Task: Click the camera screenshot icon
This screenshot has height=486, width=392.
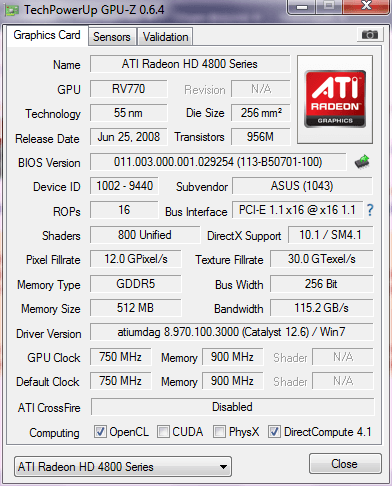Action: [369, 34]
